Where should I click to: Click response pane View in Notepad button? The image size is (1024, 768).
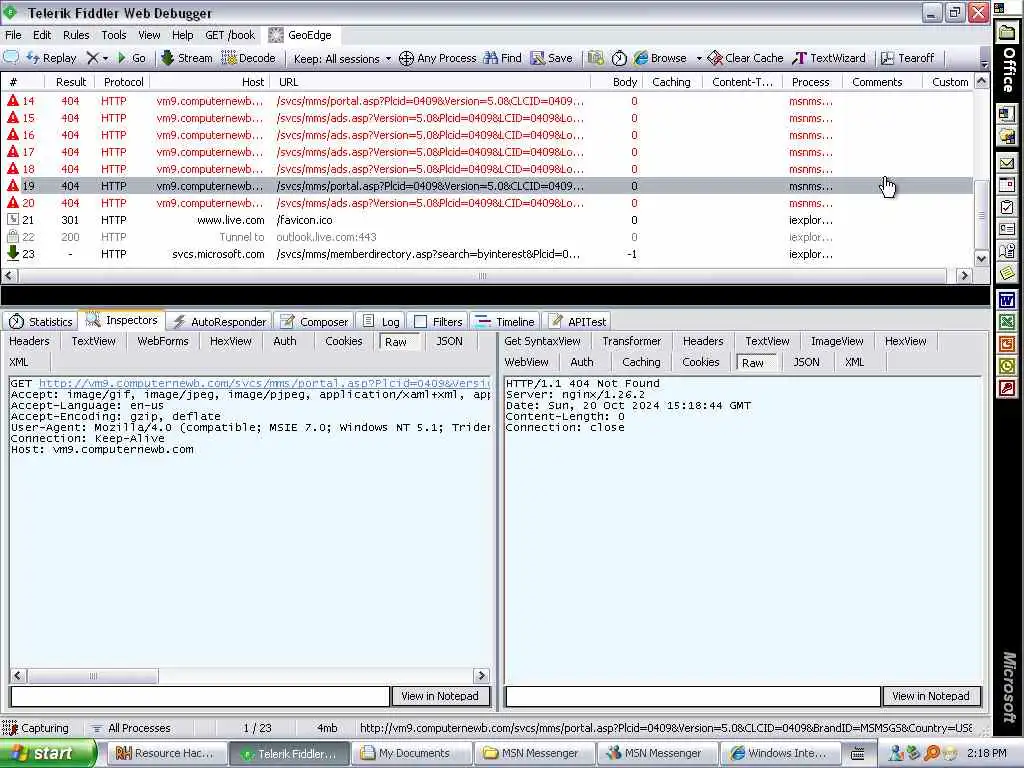pyautogui.click(x=931, y=696)
